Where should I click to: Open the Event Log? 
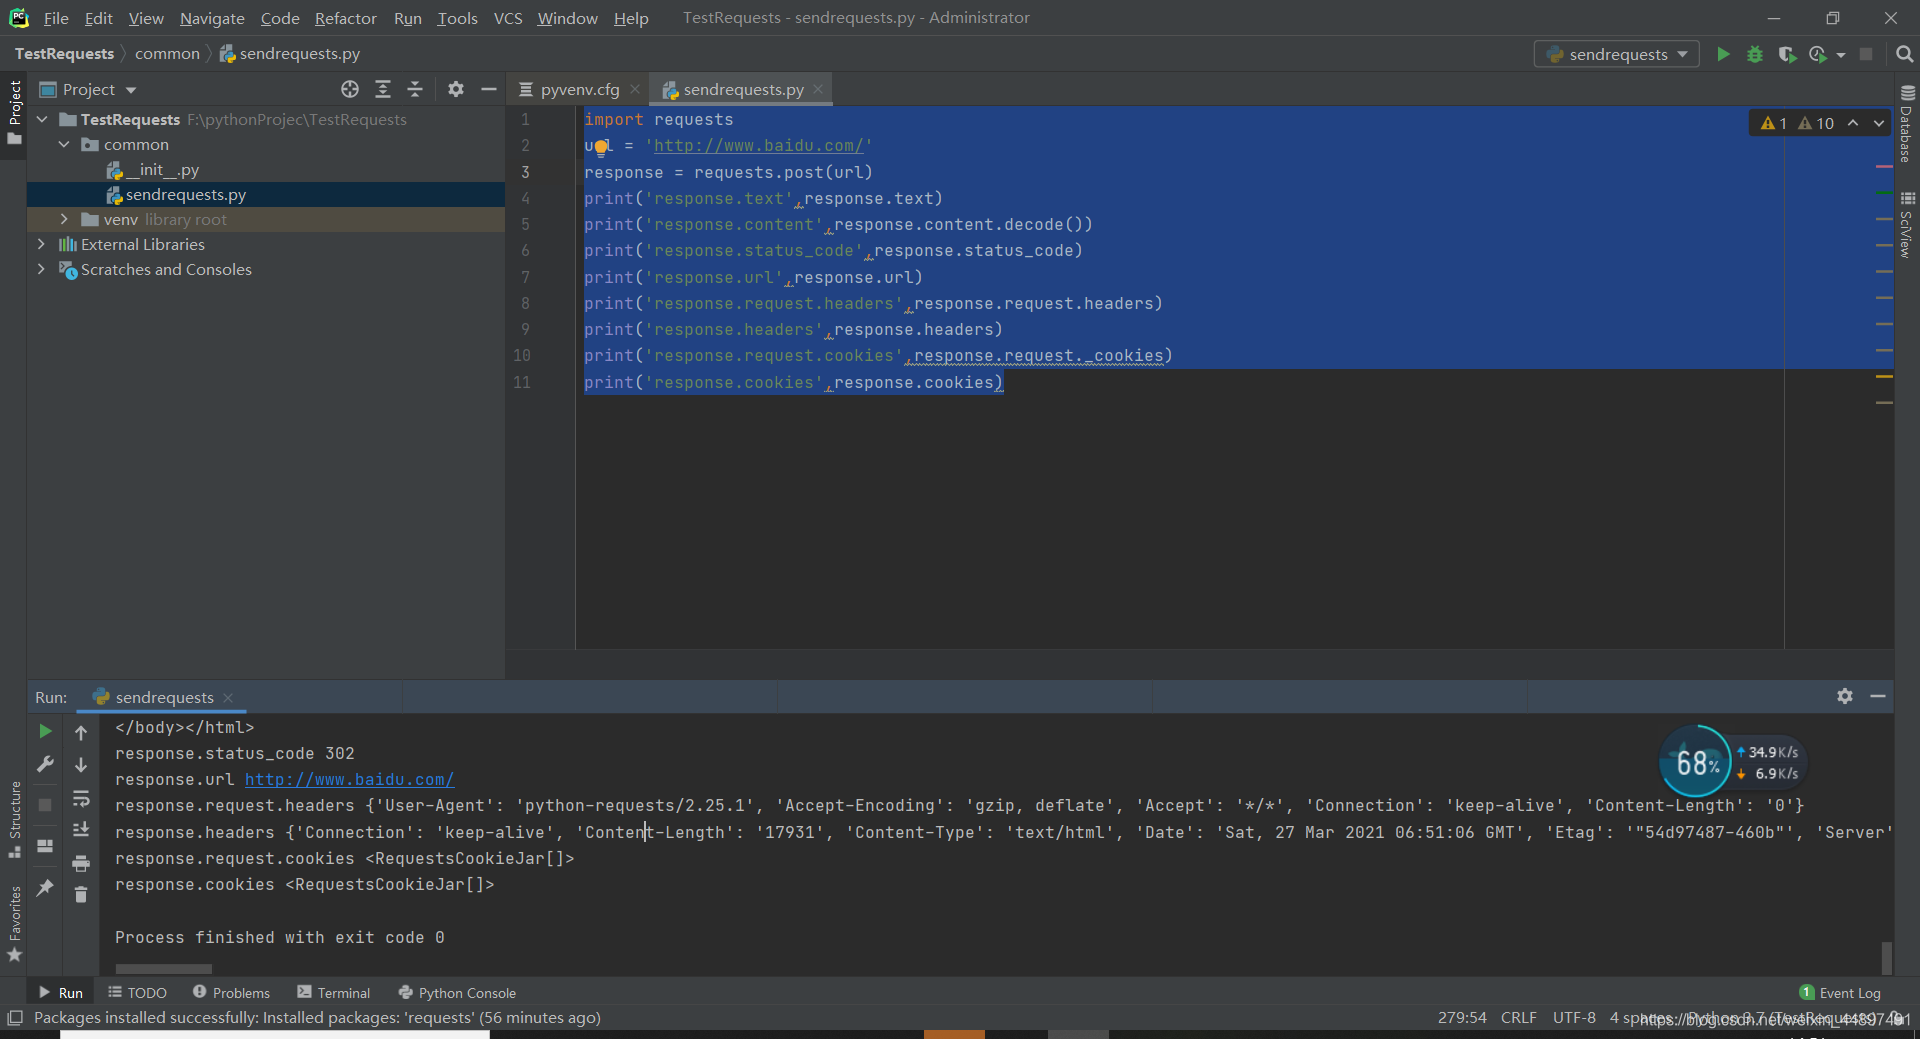[1840, 992]
